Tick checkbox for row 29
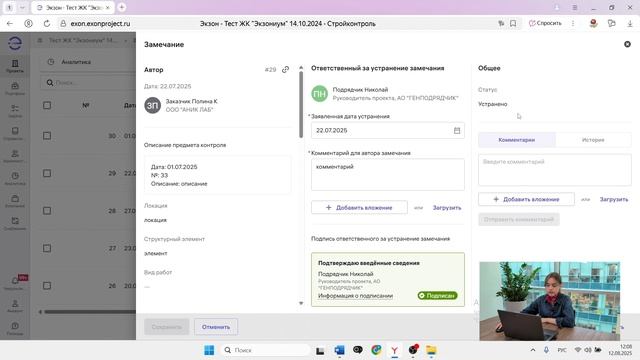The image size is (640, 360). coord(47,173)
